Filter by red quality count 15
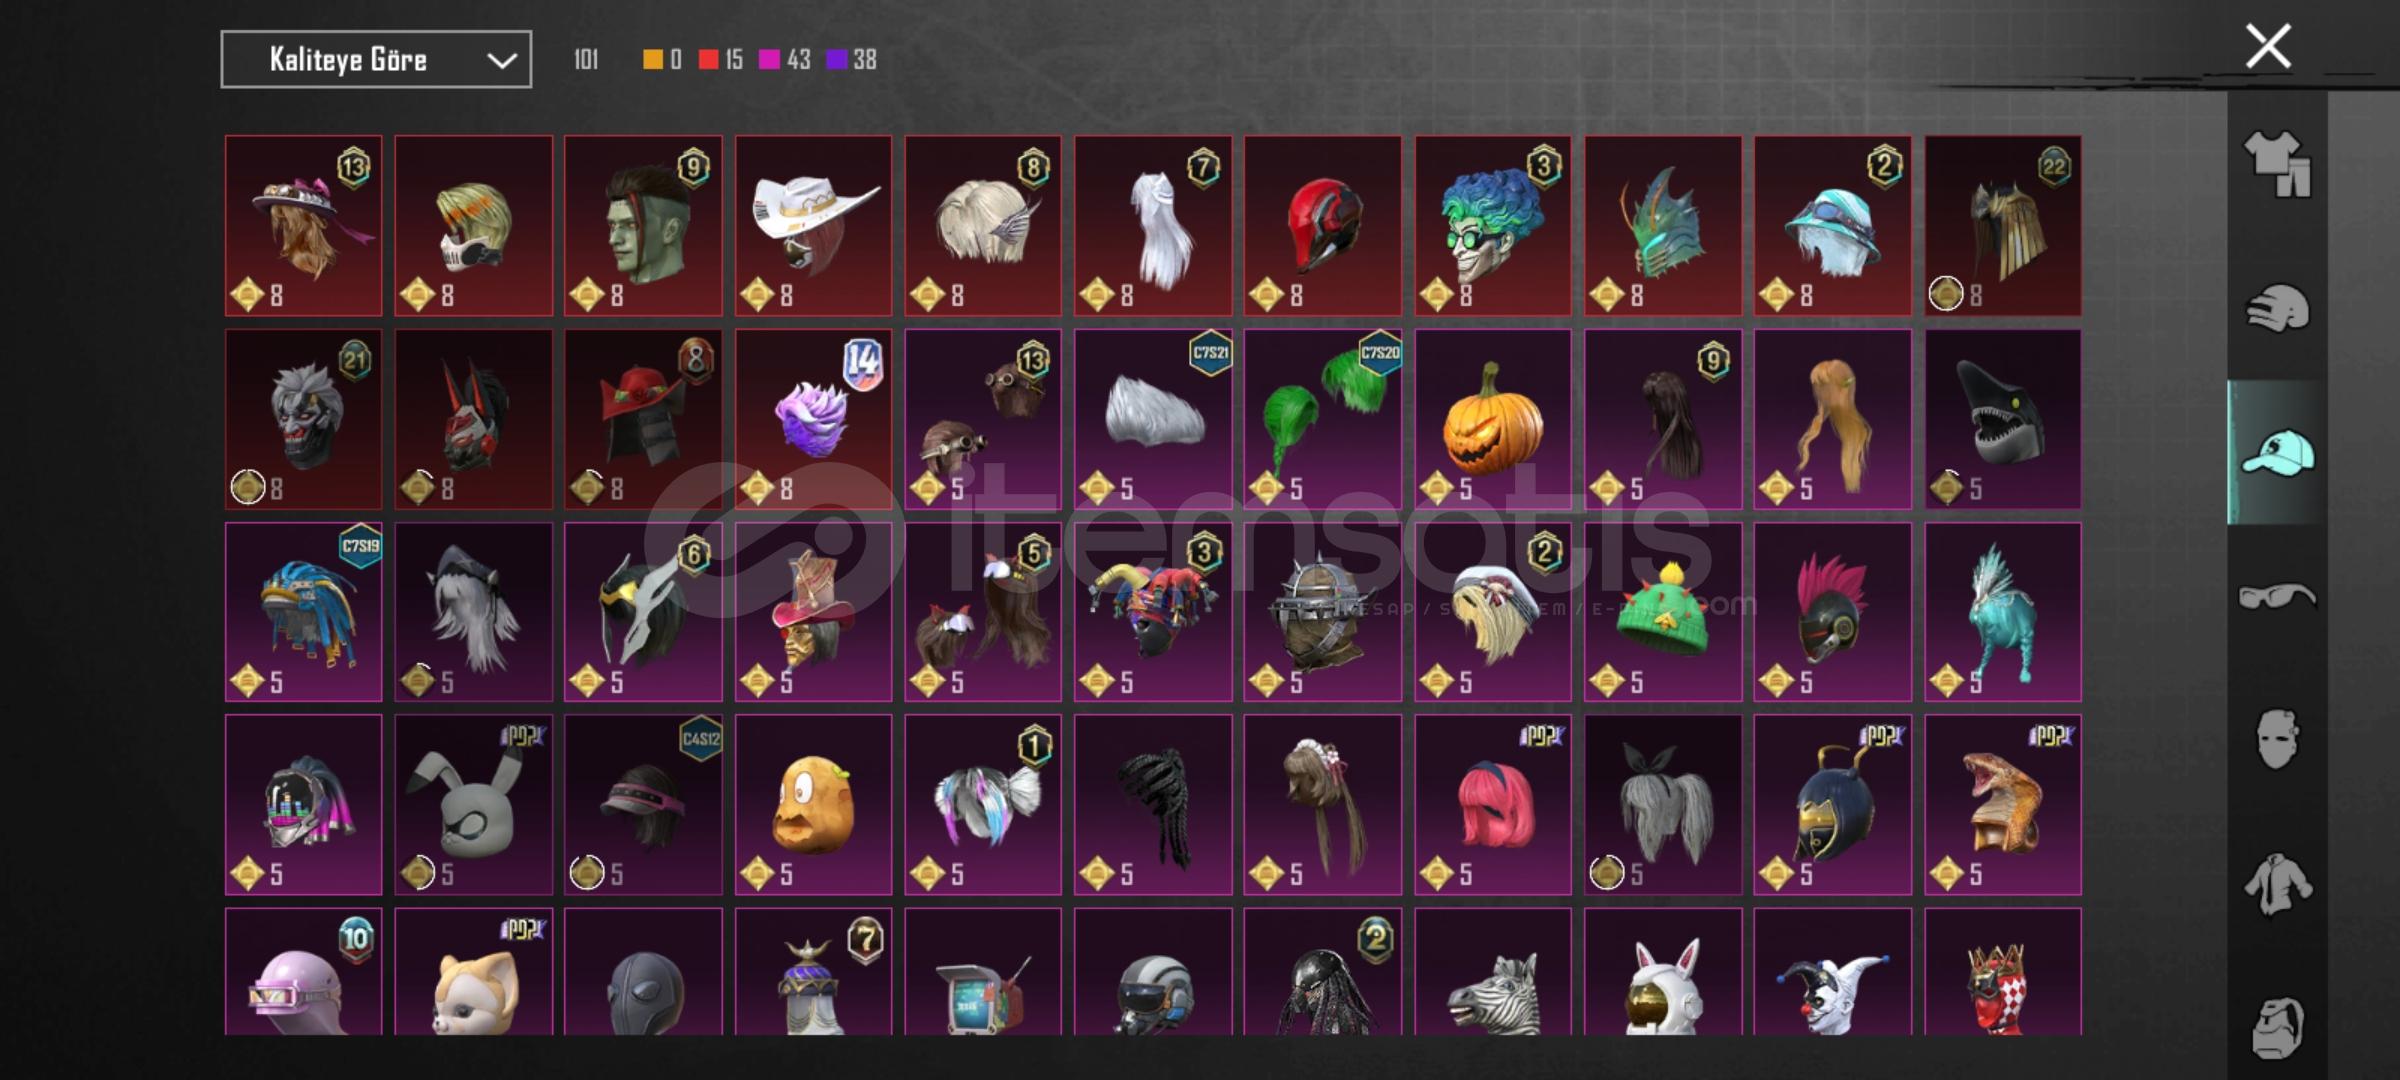Image resolution: width=2400 pixels, height=1080 pixels. point(721,60)
